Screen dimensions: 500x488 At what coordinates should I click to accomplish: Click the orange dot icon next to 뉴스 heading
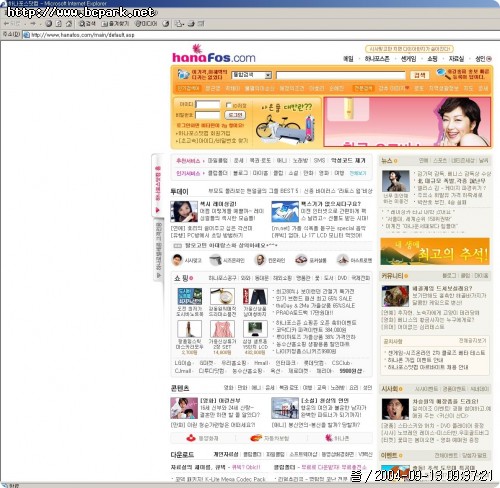pyautogui.click(x=396, y=161)
